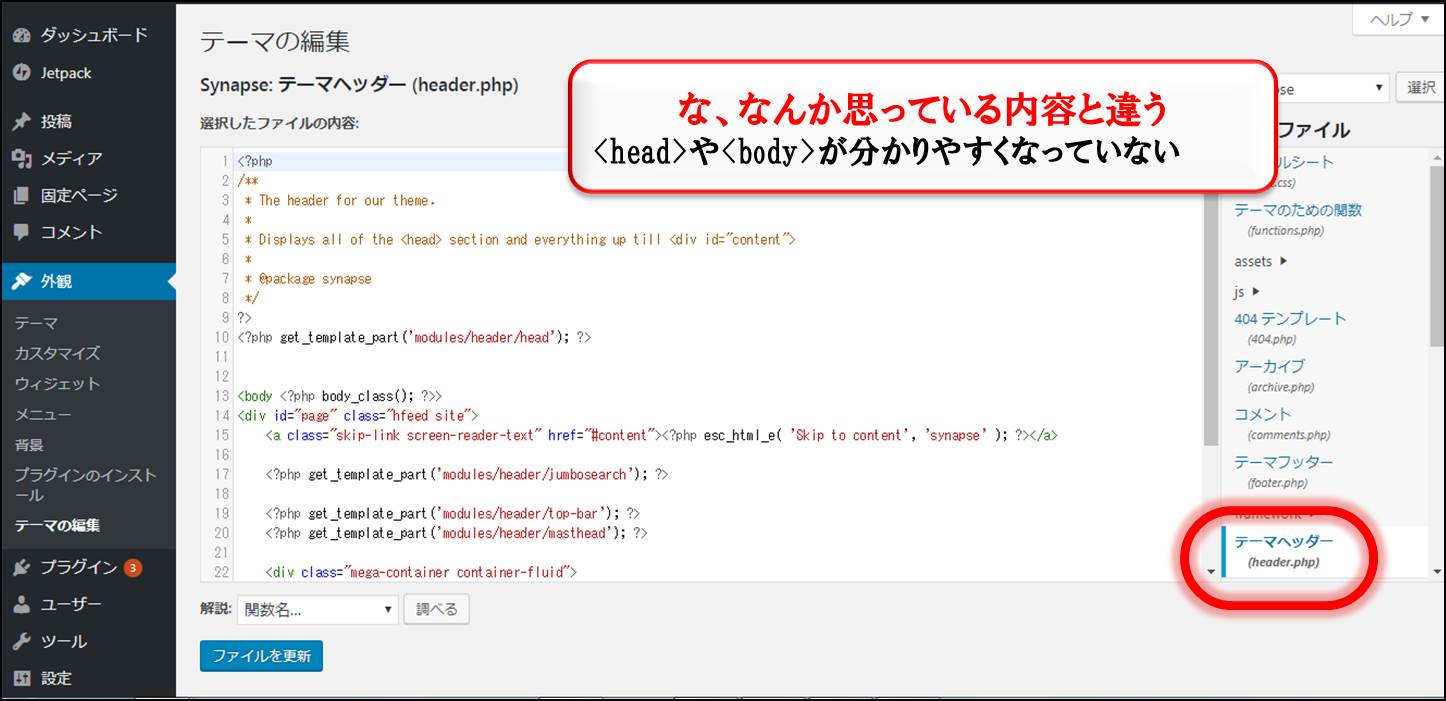Open the ウィジェット submenu item

point(57,384)
